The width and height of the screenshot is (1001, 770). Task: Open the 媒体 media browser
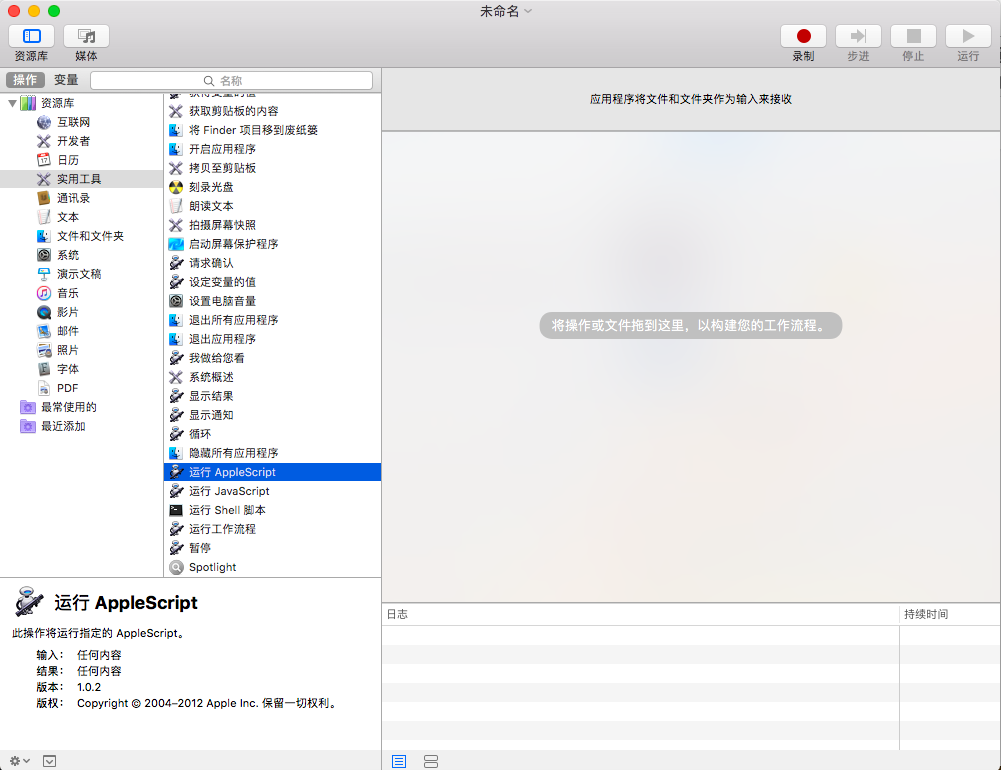[x=86, y=36]
